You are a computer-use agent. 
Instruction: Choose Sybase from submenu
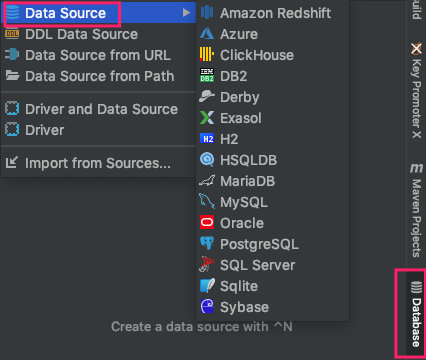[273, 307]
